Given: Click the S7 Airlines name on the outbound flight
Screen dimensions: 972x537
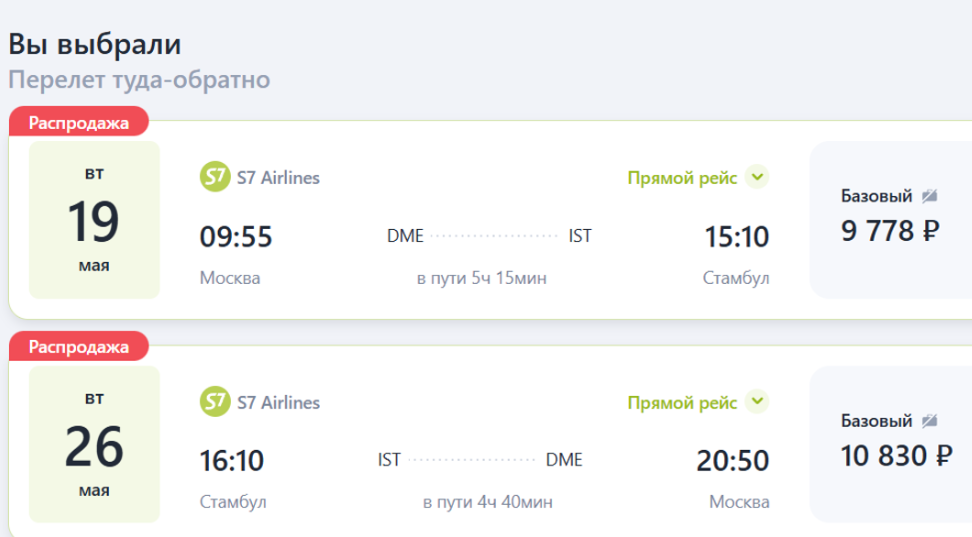Looking at the screenshot, I should (278, 178).
